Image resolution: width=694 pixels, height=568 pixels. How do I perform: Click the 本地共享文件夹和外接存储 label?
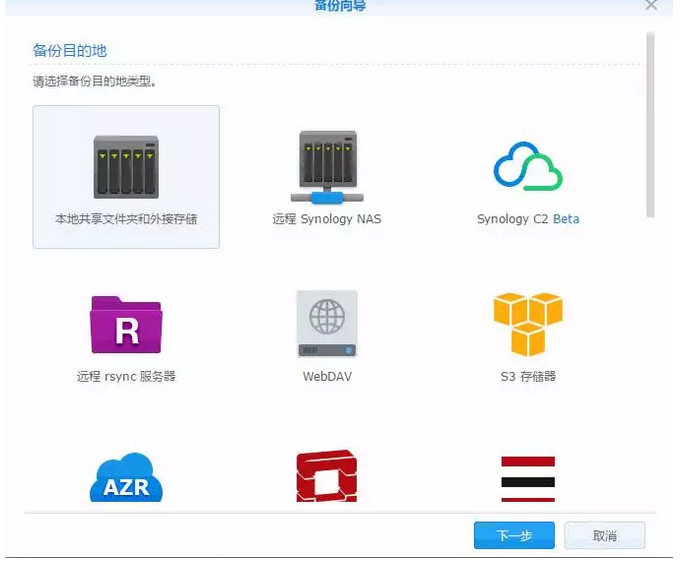coord(126,219)
